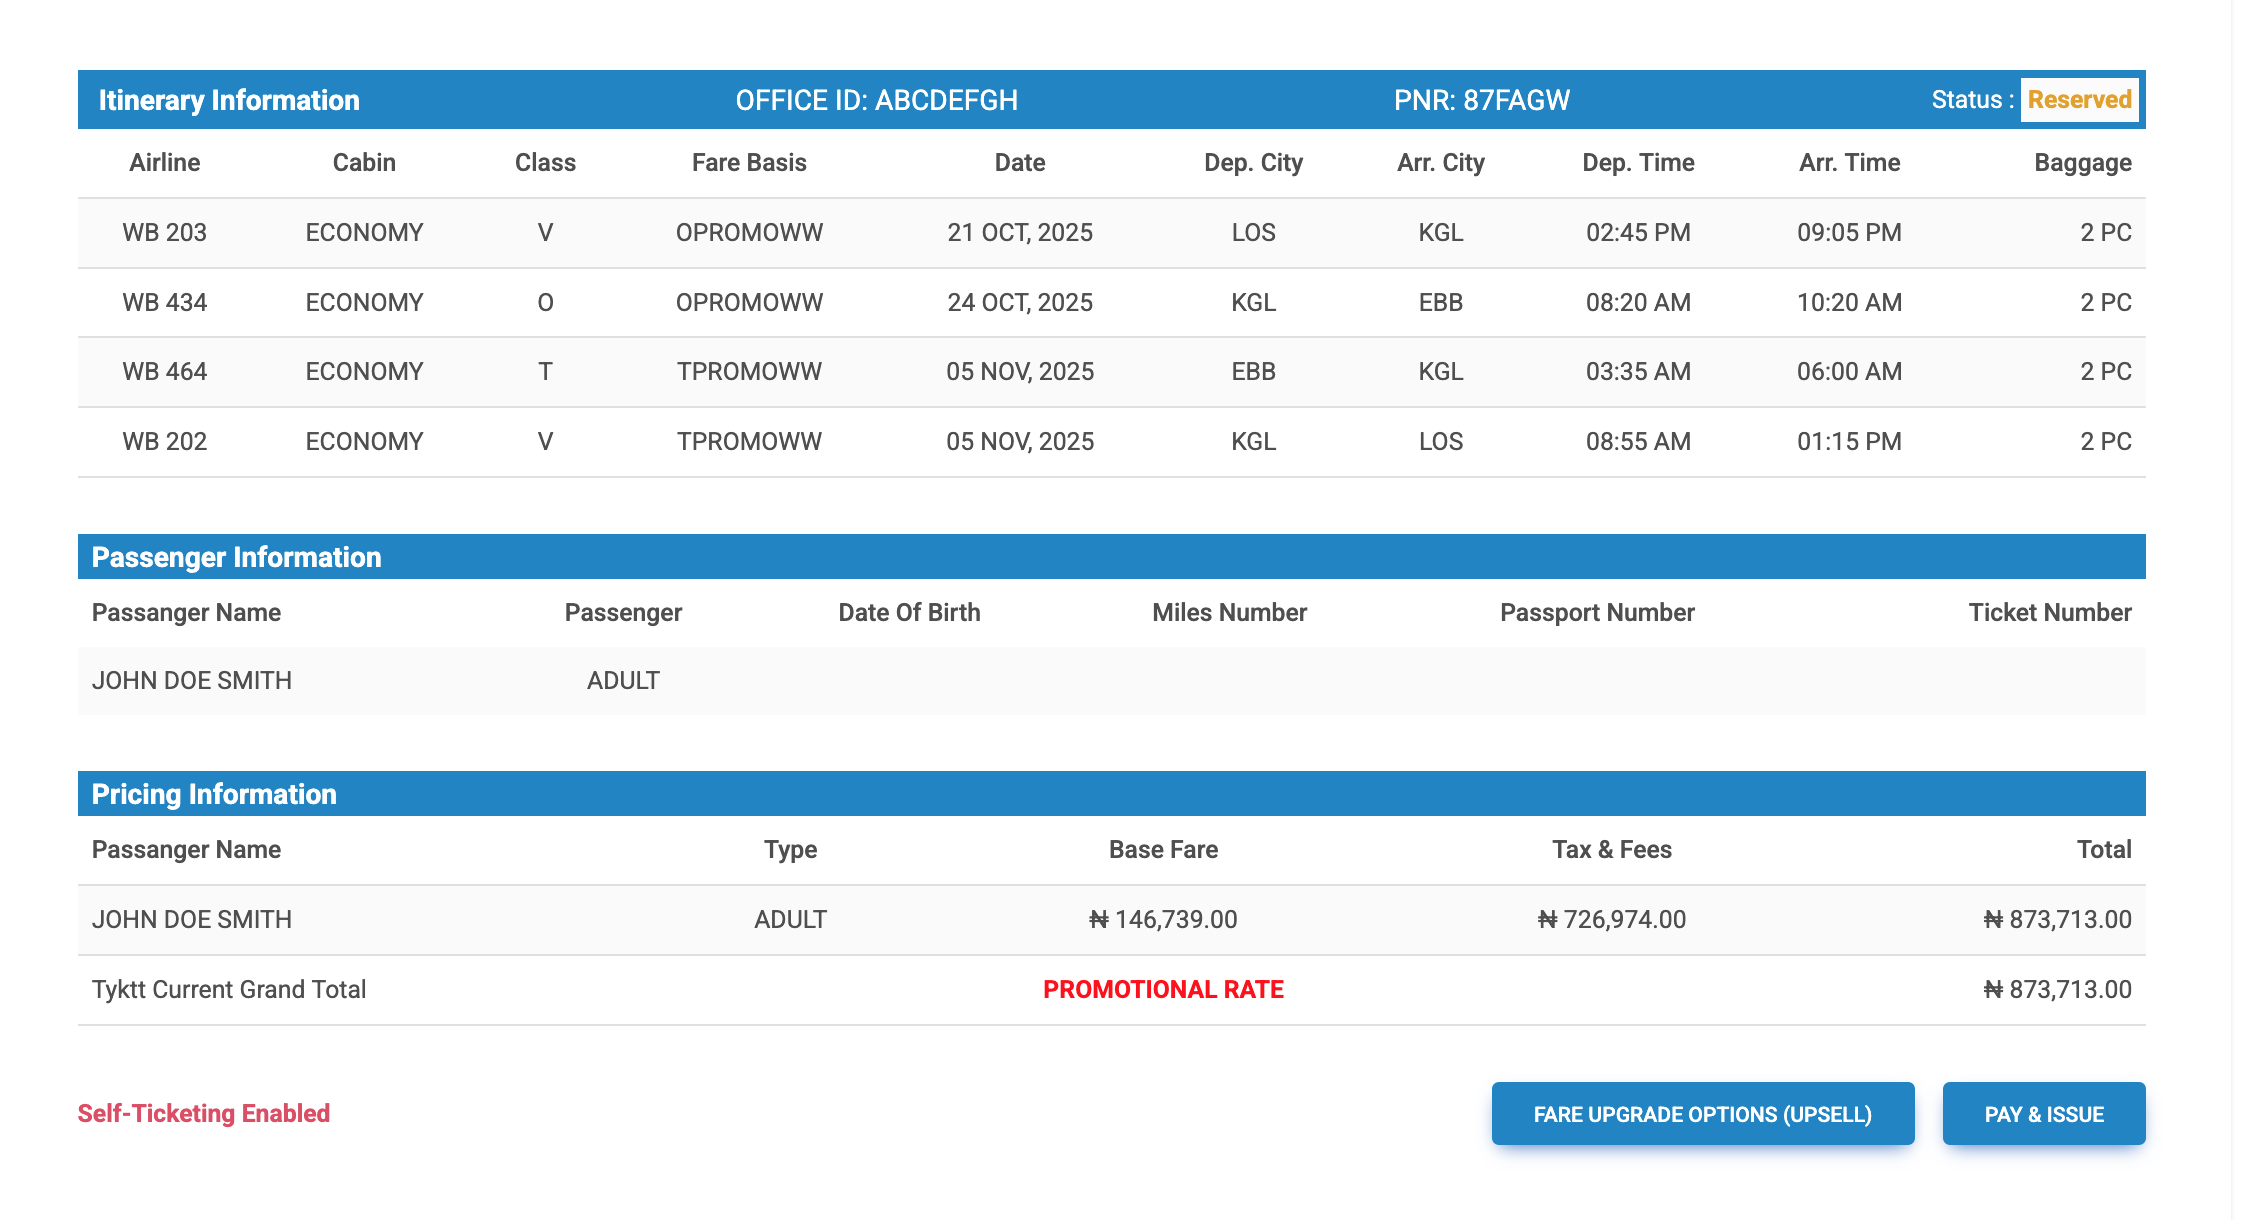This screenshot has width=2244, height=1220.
Task: Click the Reserved status badge
Action: 2079,100
